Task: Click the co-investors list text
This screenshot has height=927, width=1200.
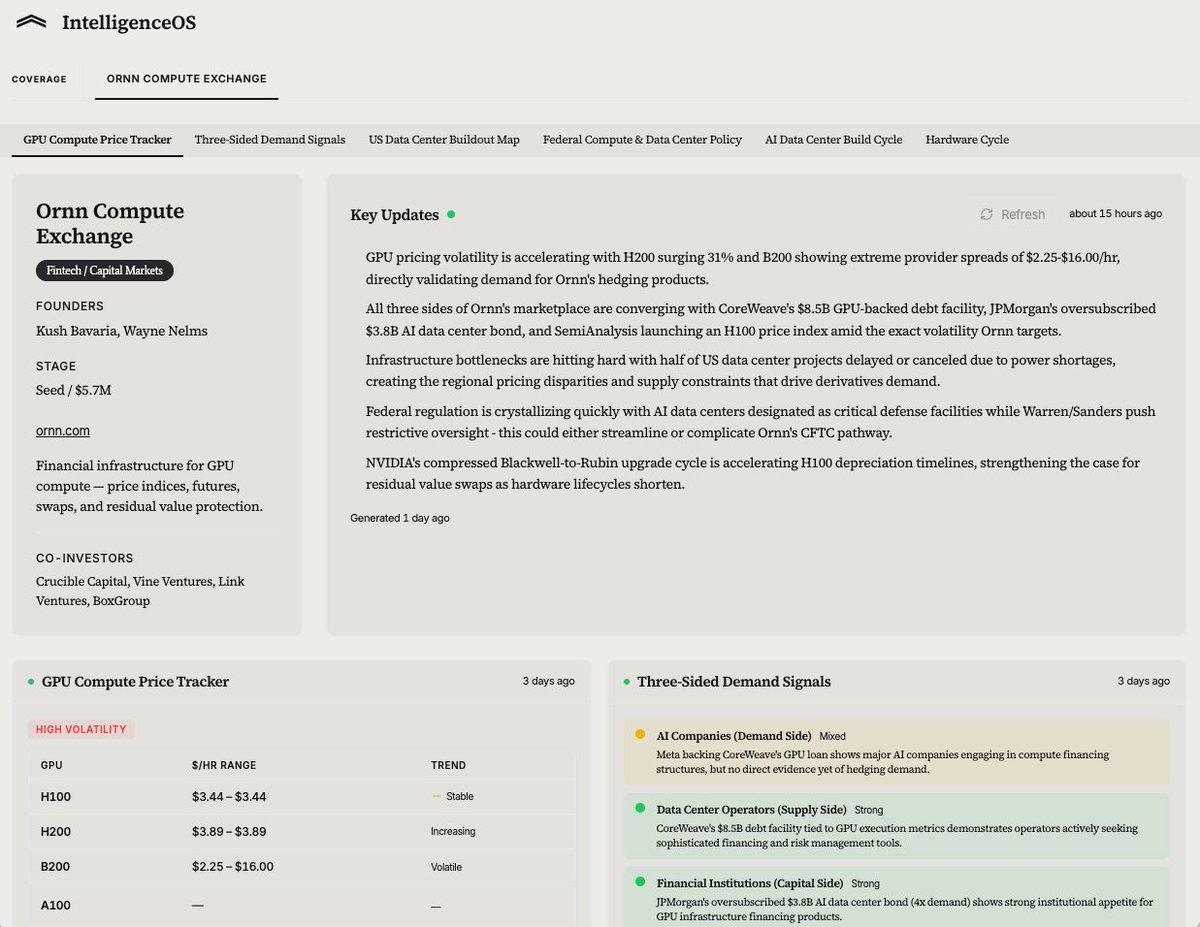Action: pyautogui.click(x=140, y=591)
